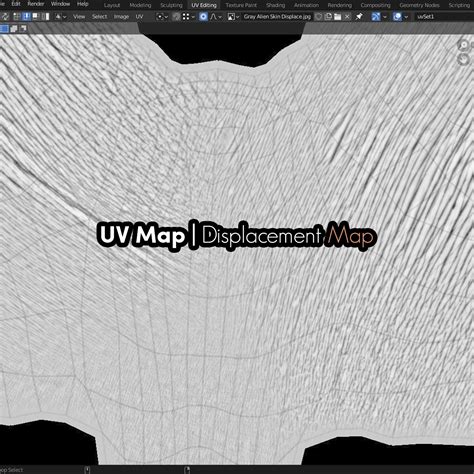
Task: Toggle proportional editing
Action: pos(203,16)
